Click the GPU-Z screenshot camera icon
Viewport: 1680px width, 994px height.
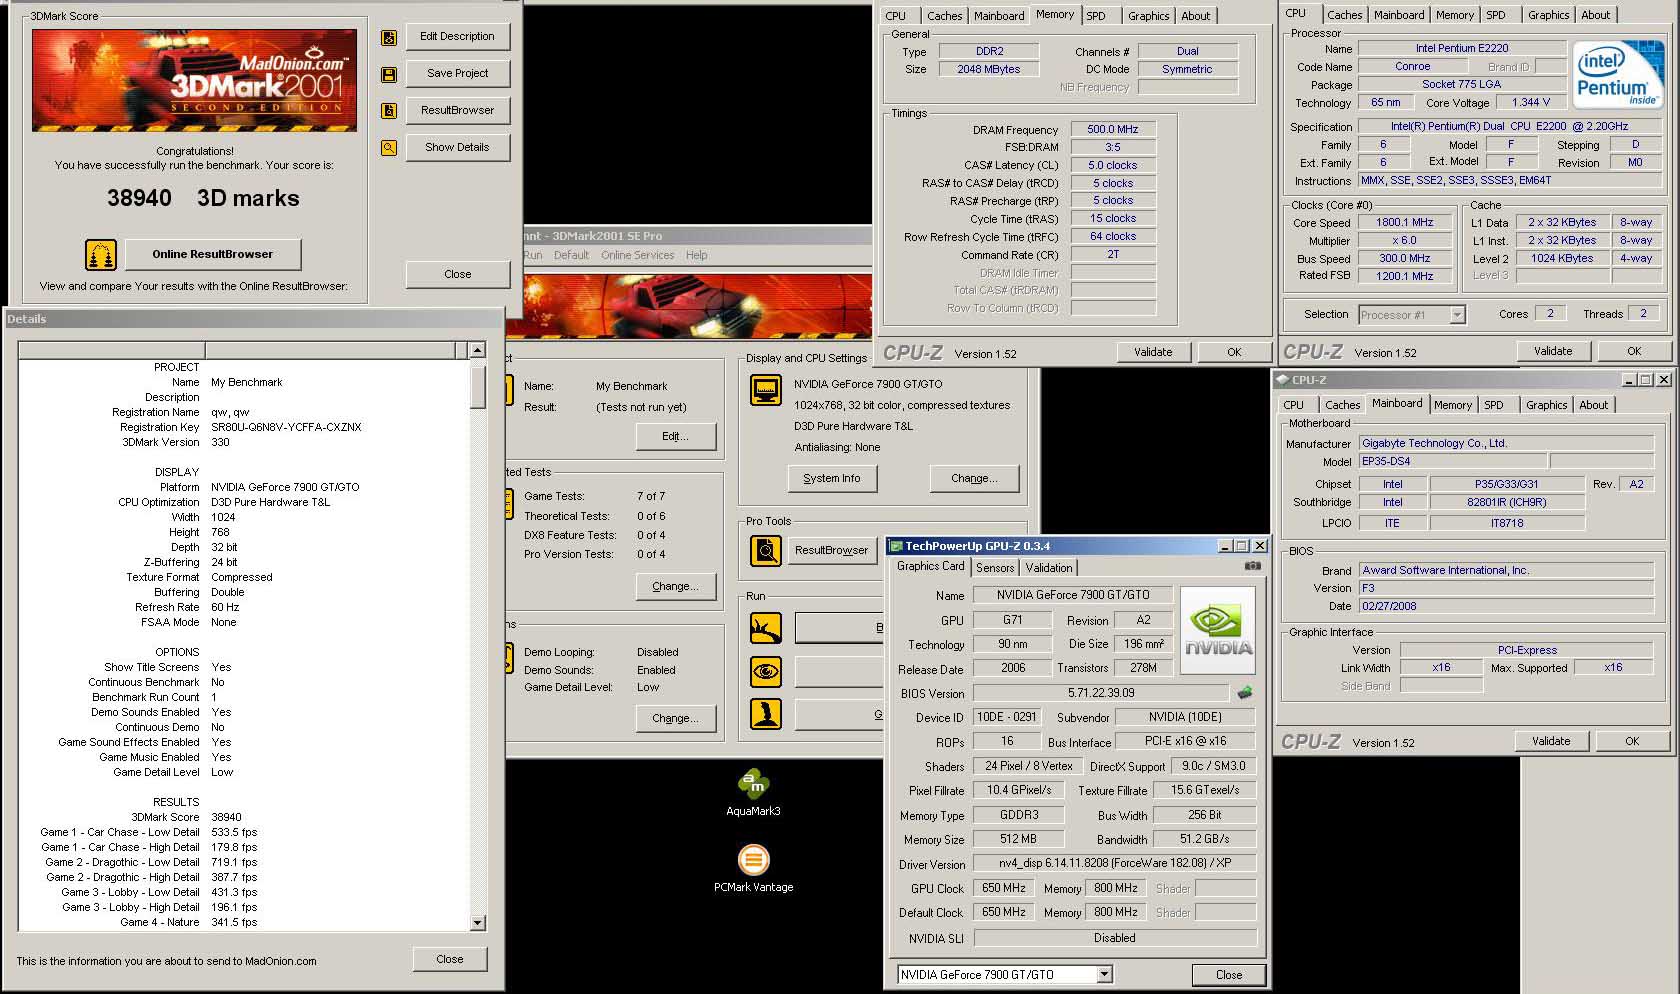[1252, 566]
